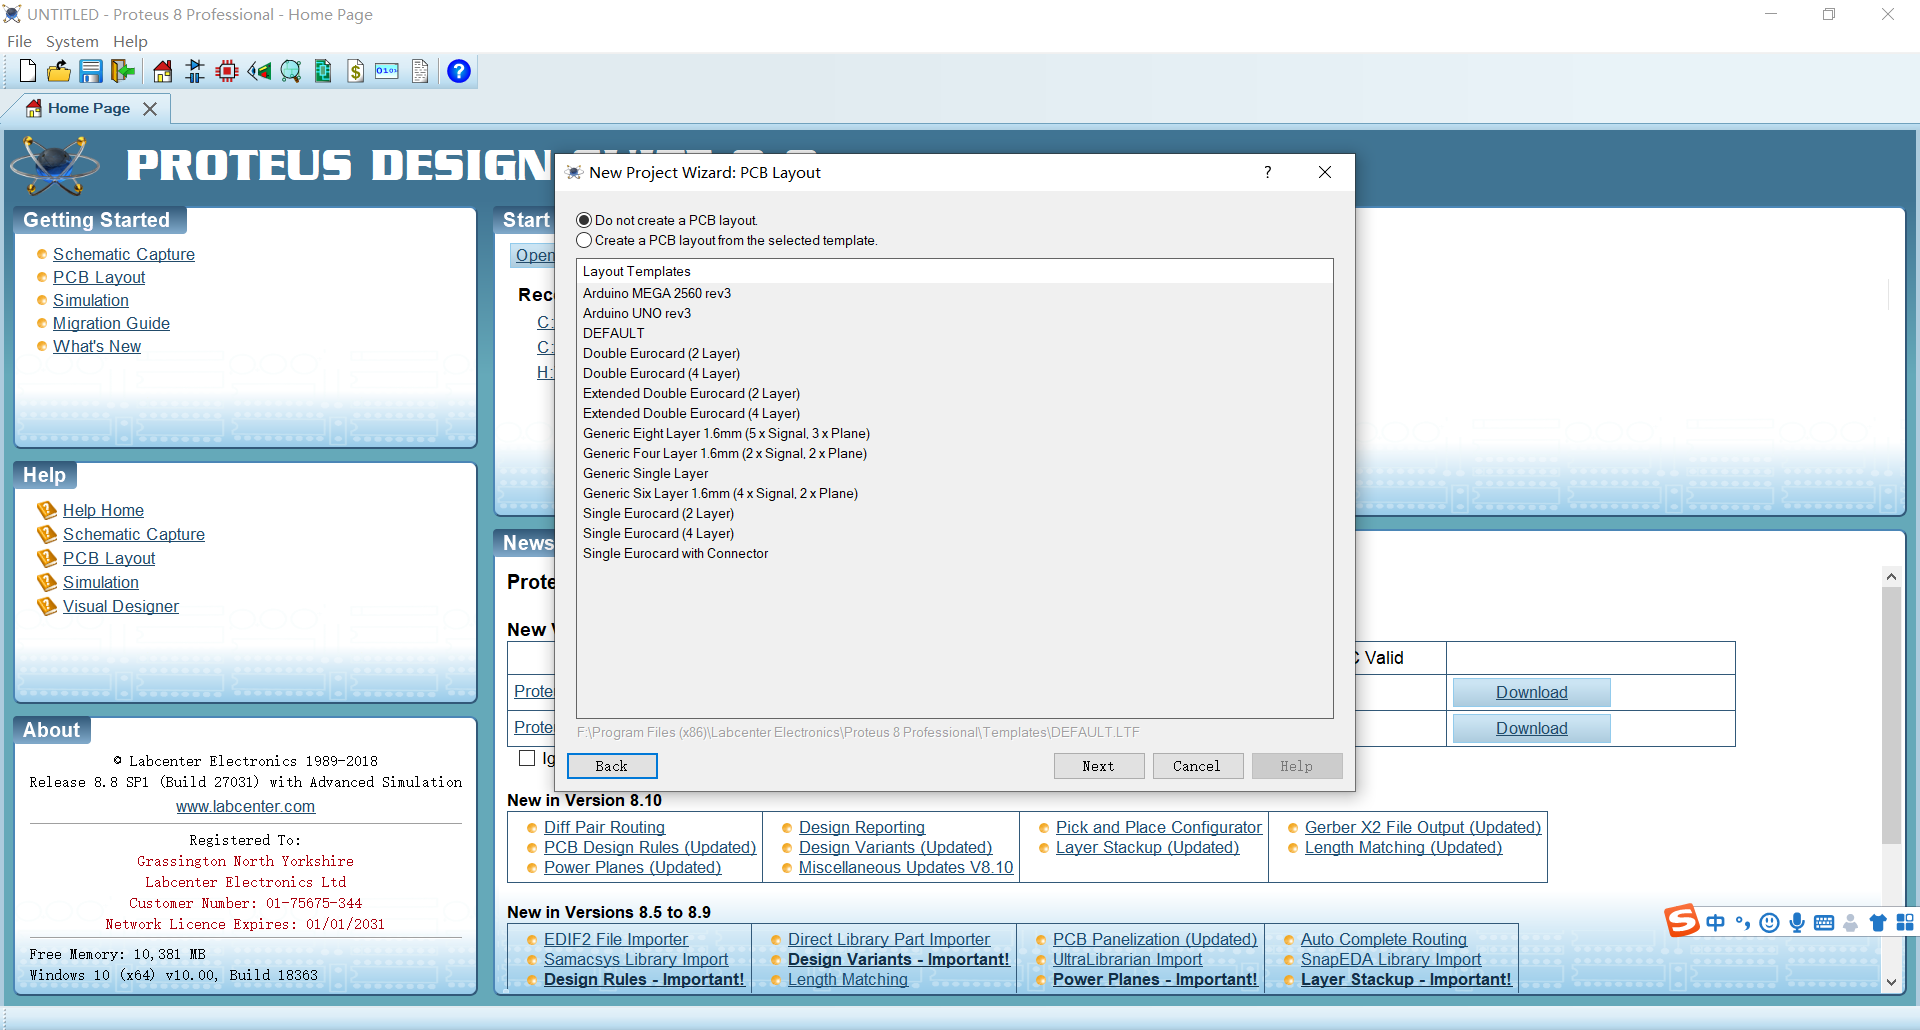The image size is (1920, 1030).
Task: Open the Project Notes document icon
Action: click(x=420, y=71)
